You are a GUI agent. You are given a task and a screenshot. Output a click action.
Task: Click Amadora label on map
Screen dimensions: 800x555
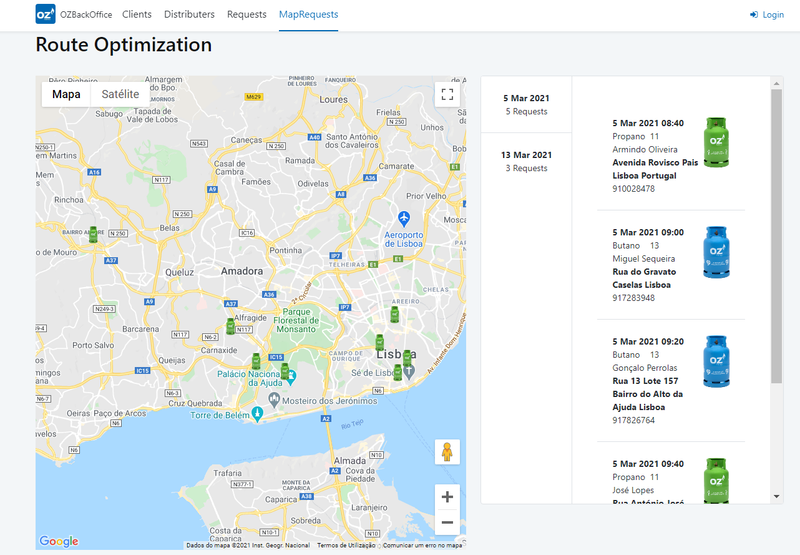point(242,271)
